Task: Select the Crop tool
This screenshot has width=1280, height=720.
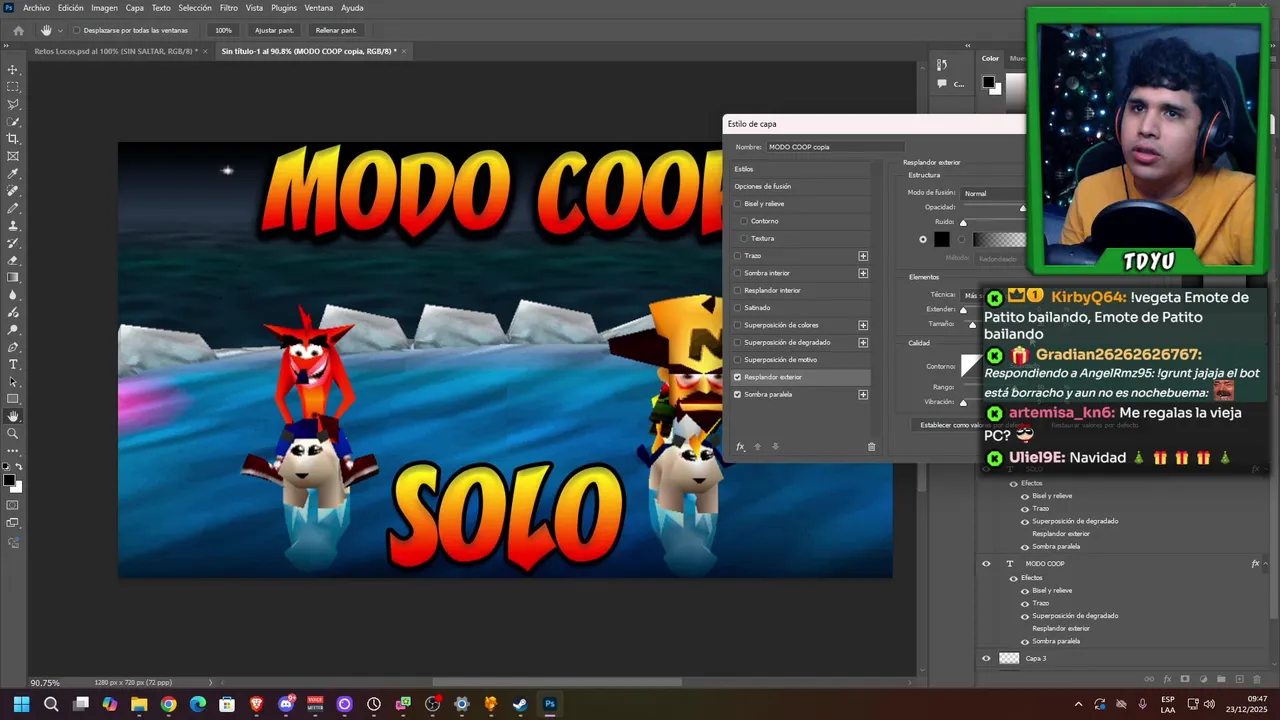Action: (x=13, y=139)
